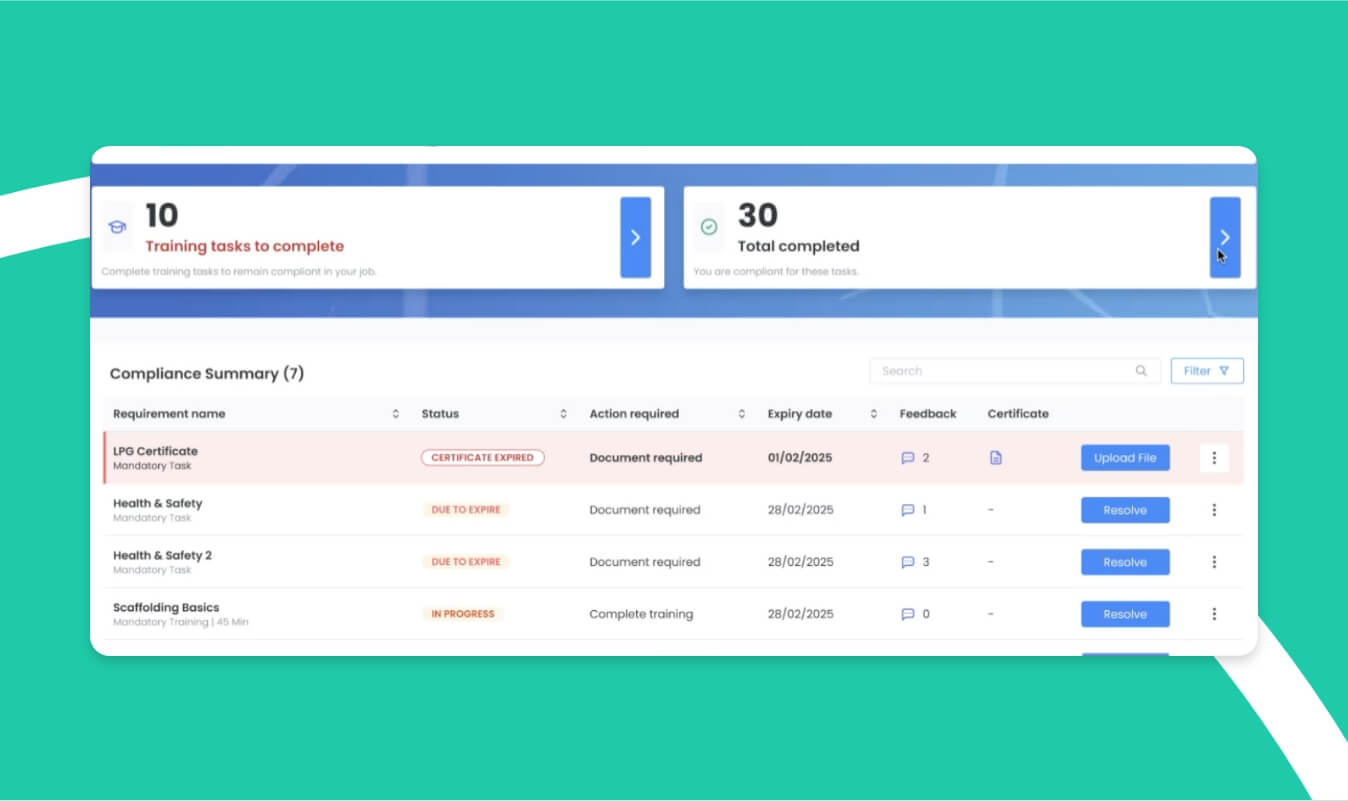Open the Filter options
Screen dimensions: 1348x801
[x=1207, y=371]
